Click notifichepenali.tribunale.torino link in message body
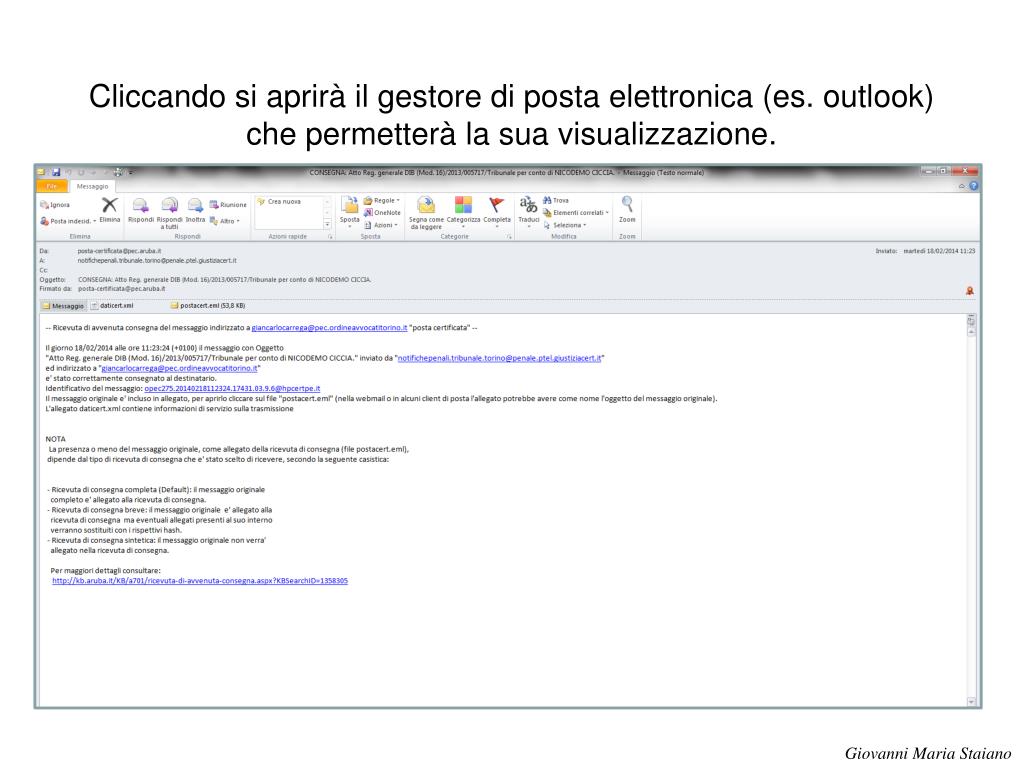 pos(500,358)
